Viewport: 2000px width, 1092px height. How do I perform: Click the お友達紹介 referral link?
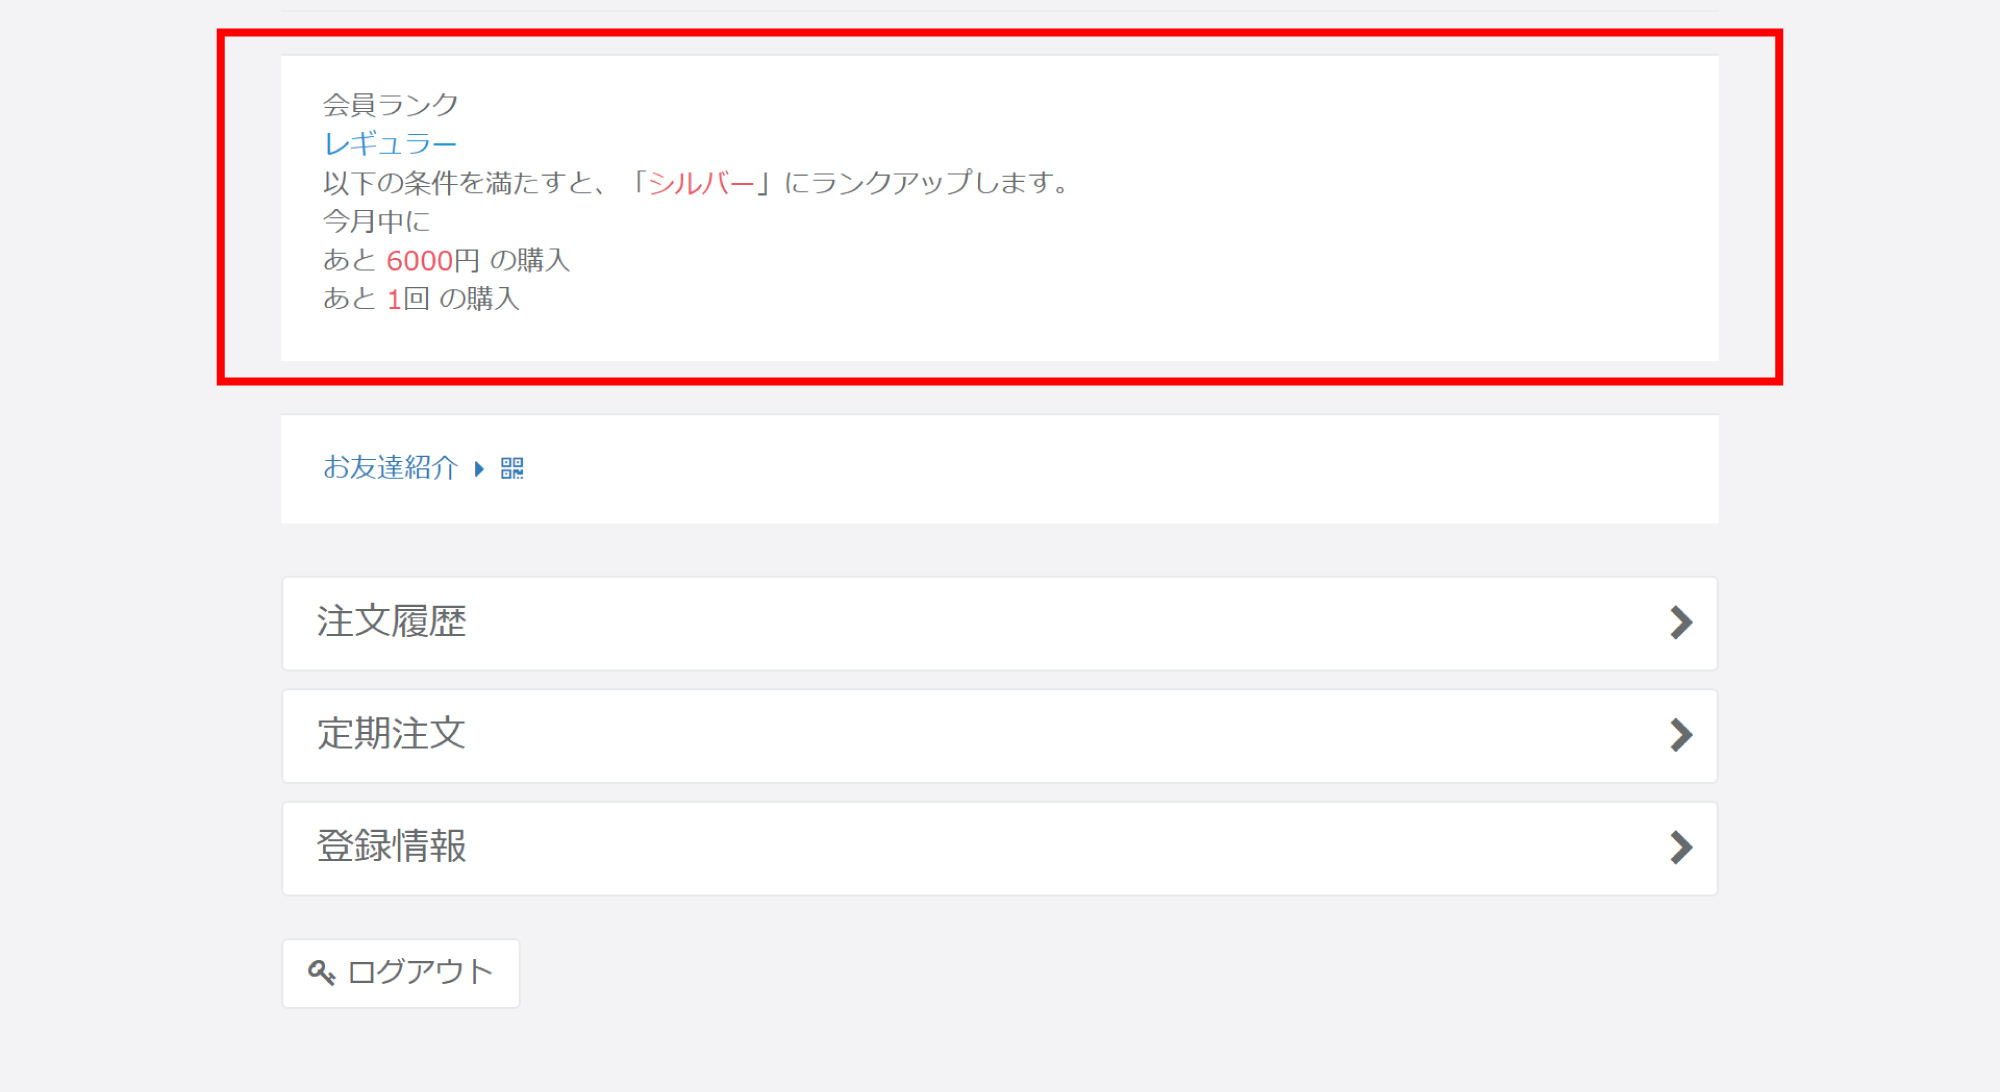389,468
